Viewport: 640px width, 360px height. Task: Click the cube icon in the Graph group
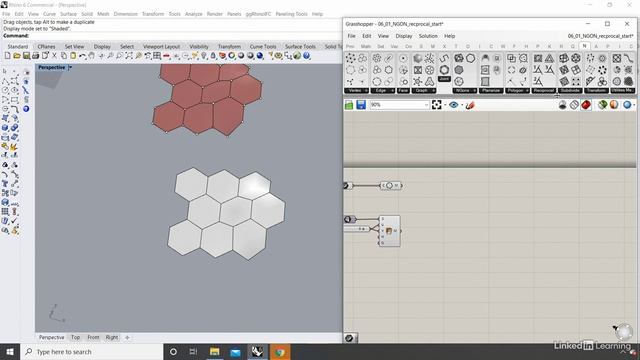[418, 58]
